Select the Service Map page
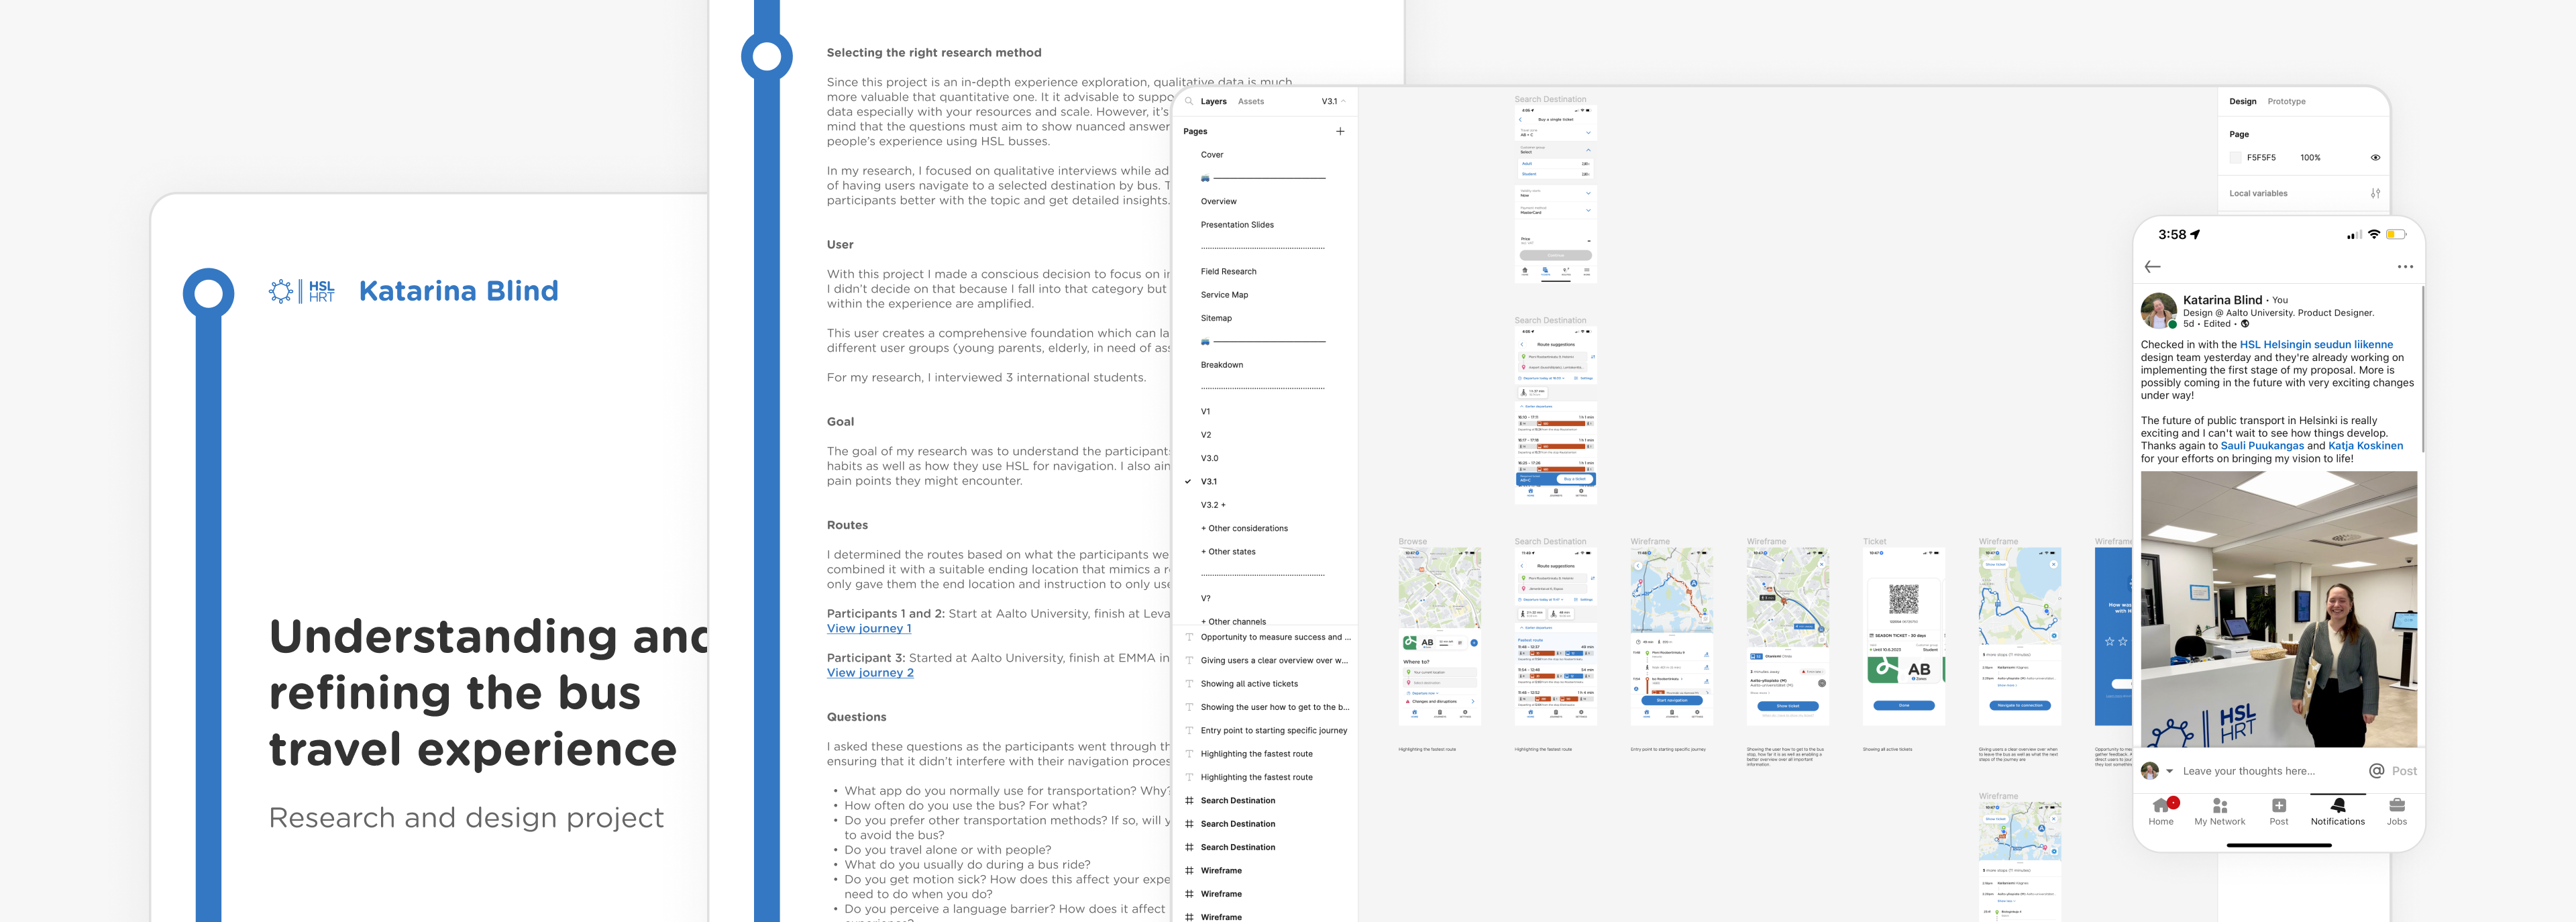Viewport: 2576px width, 922px height. (x=1224, y=295)
